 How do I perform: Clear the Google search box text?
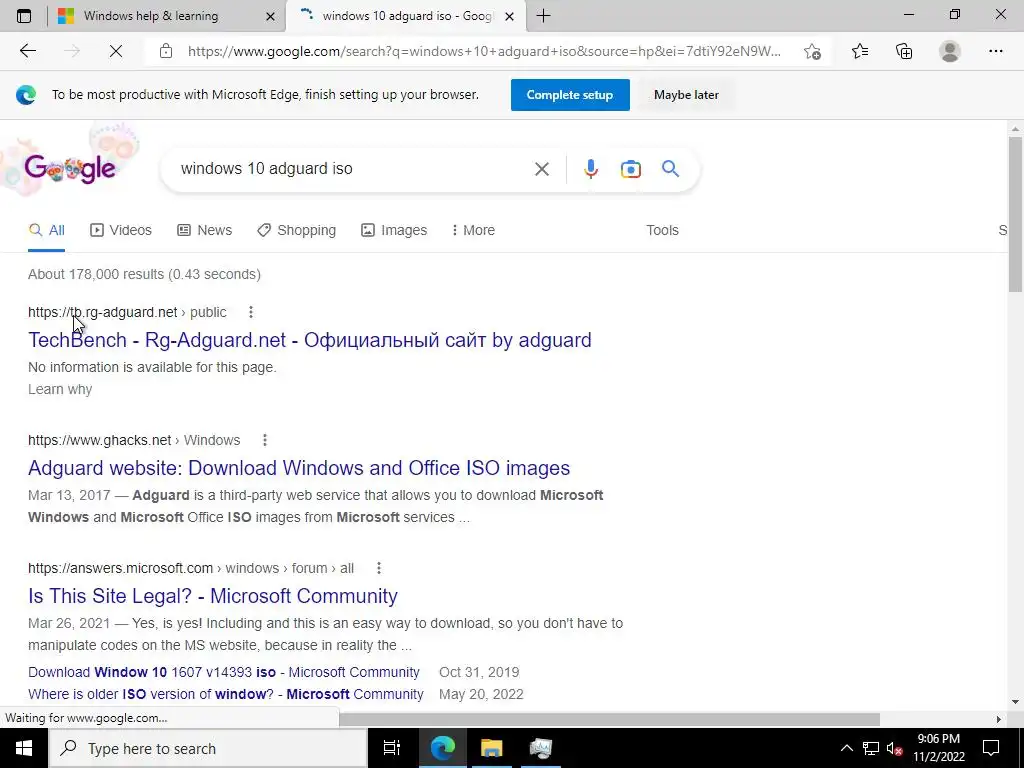click(541, 169)
